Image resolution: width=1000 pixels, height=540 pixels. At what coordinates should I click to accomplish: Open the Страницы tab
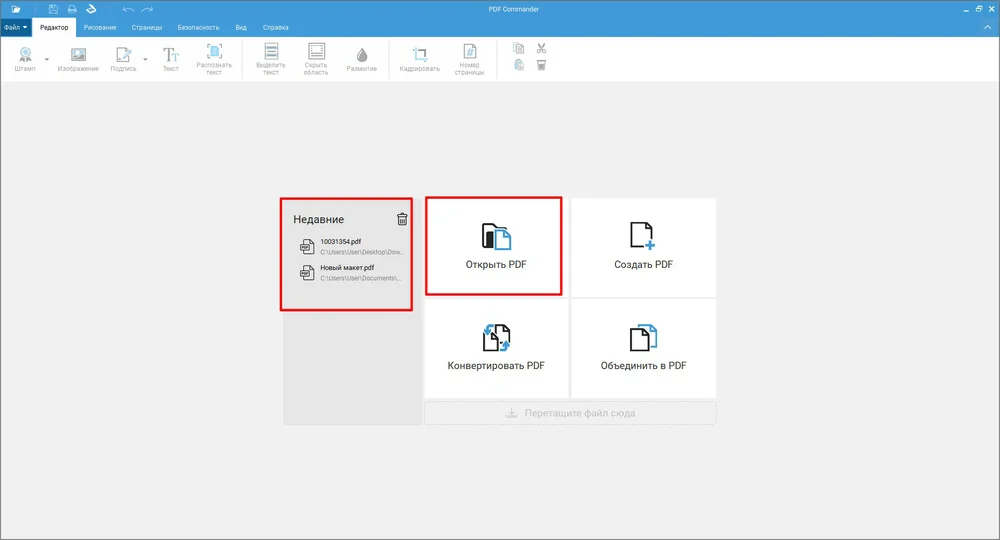click(147, 27)
